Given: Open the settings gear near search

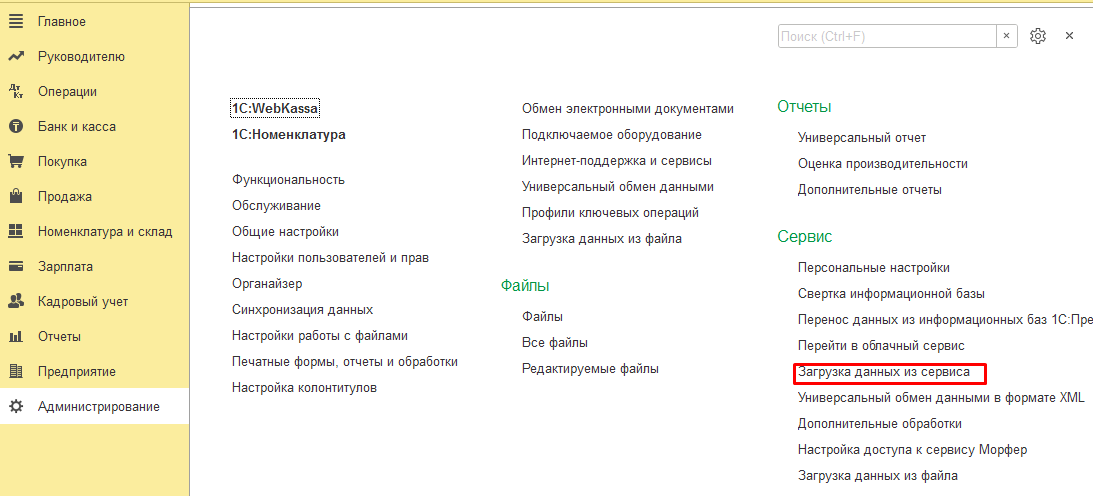Looking at the screenshot, I should coord(1038,36).
